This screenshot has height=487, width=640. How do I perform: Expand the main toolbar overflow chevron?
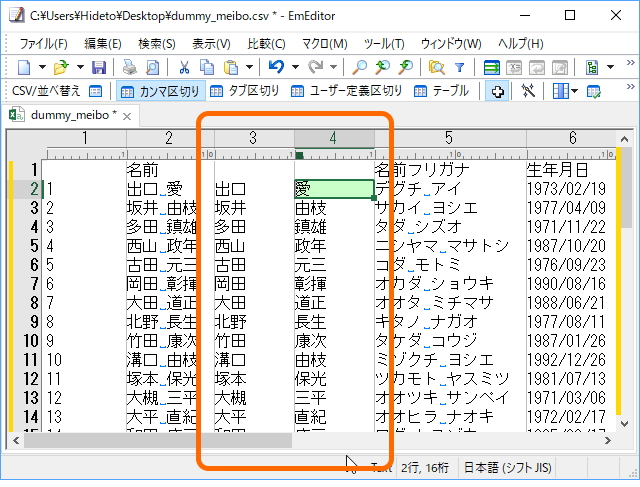click(631, 62)
